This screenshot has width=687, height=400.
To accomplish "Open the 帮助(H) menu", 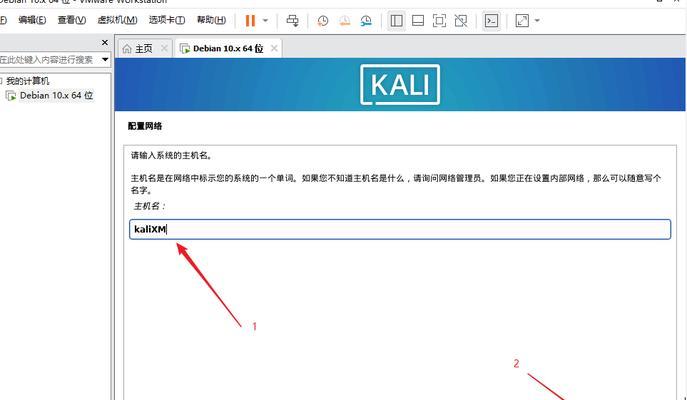I will point(211,20).
